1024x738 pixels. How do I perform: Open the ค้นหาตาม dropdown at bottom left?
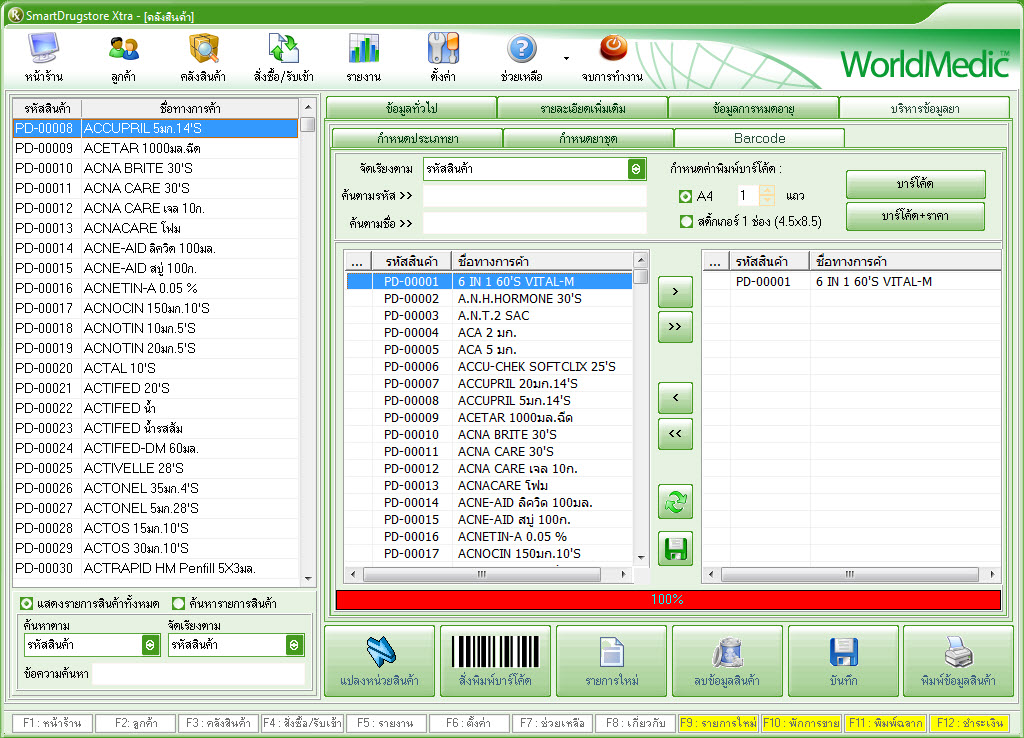150,645
